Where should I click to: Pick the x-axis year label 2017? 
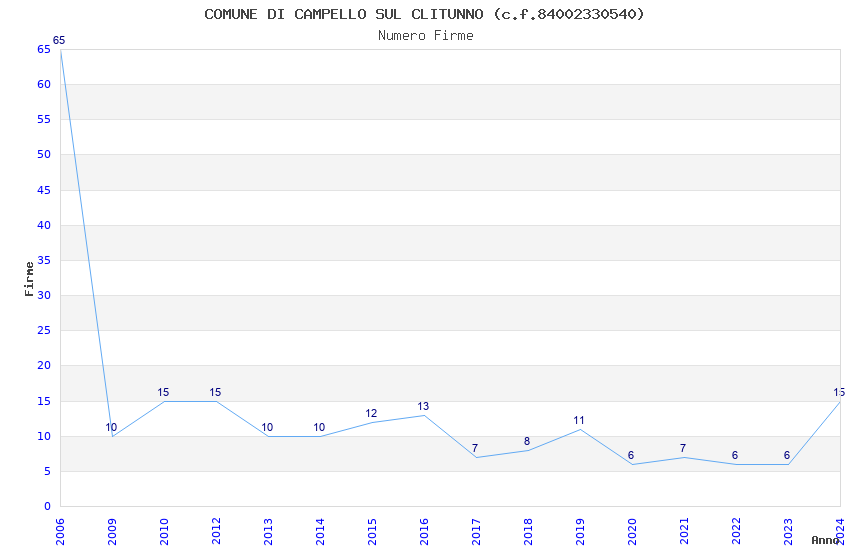[x=476, y=532]
